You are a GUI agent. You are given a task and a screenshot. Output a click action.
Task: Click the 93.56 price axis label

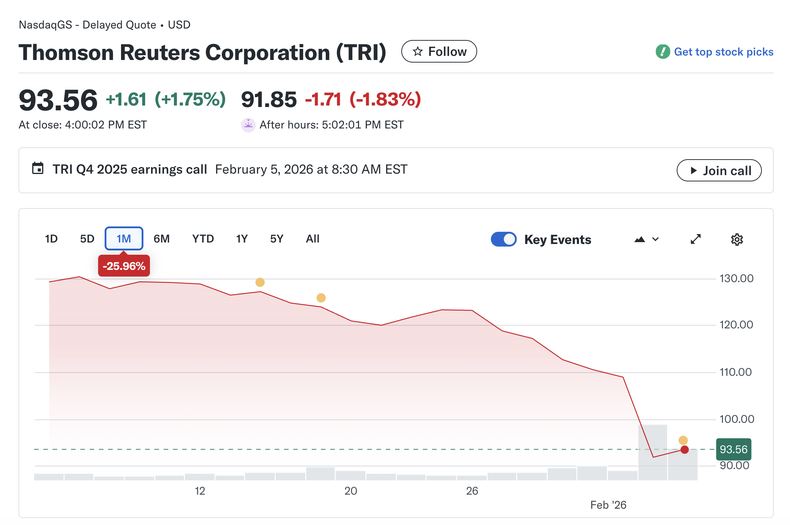(x=733, y=449)
